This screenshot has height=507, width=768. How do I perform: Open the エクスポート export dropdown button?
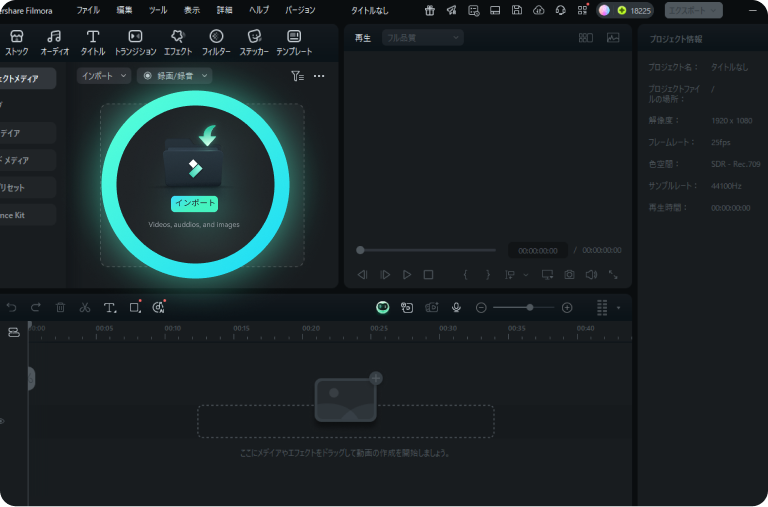coord(693,10)
